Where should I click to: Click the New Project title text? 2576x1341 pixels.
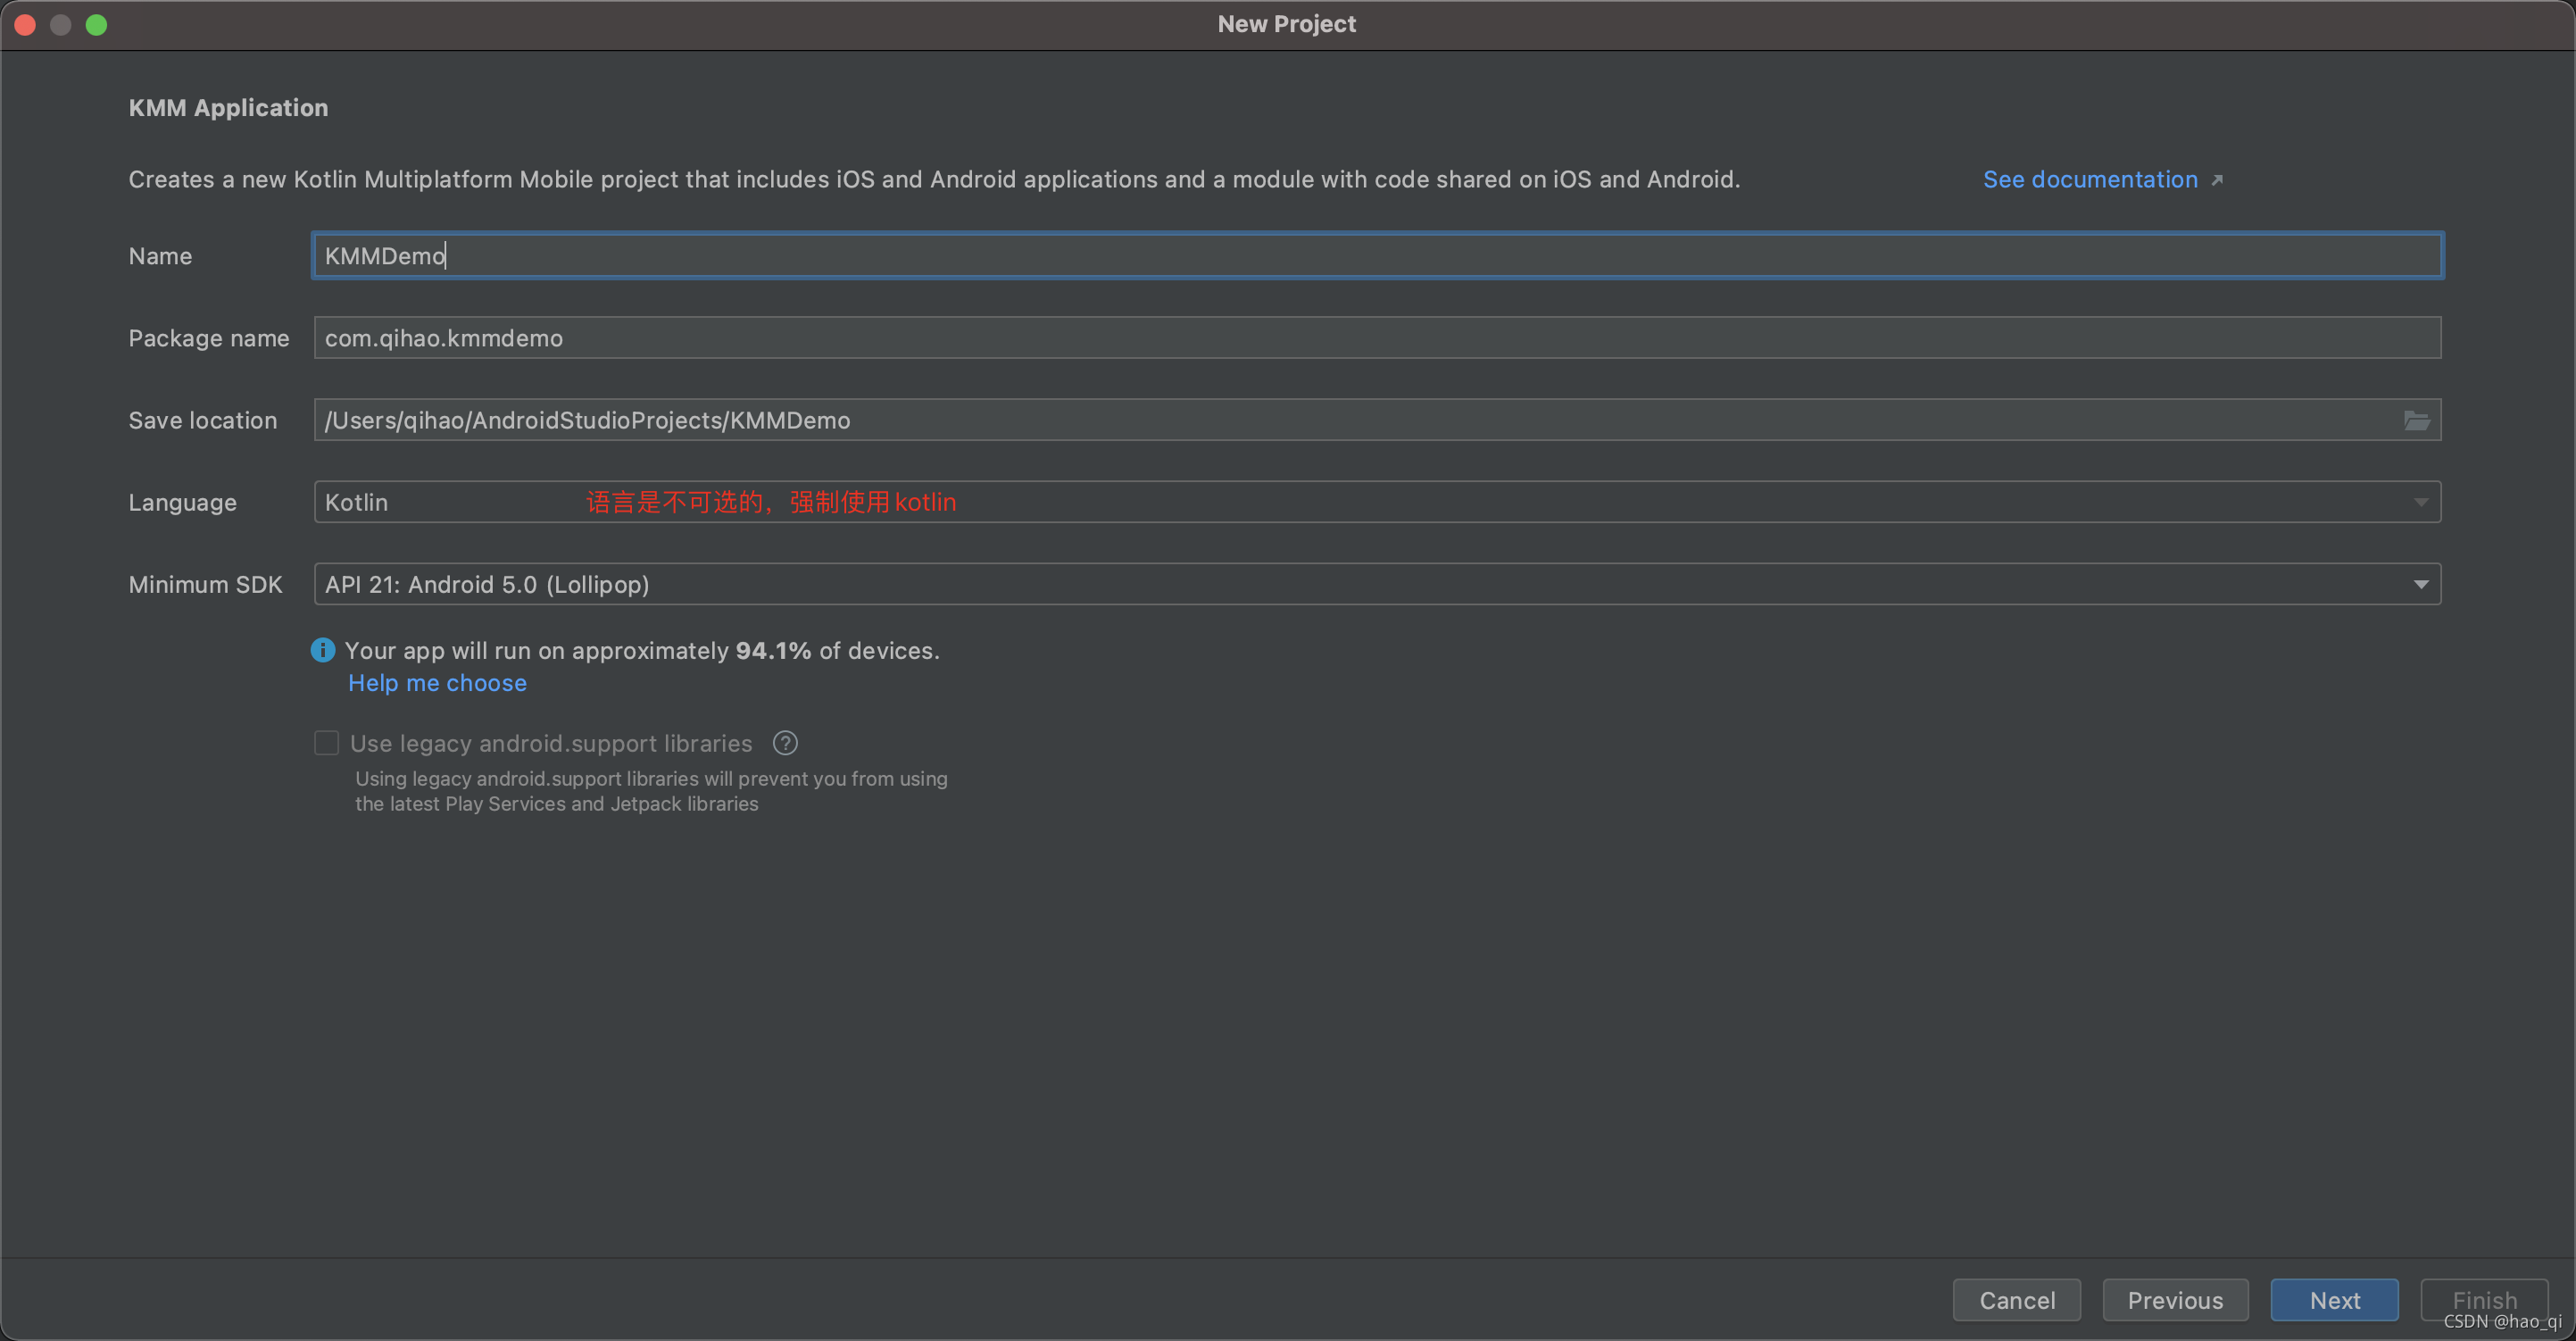click(x=1287, y=24)
